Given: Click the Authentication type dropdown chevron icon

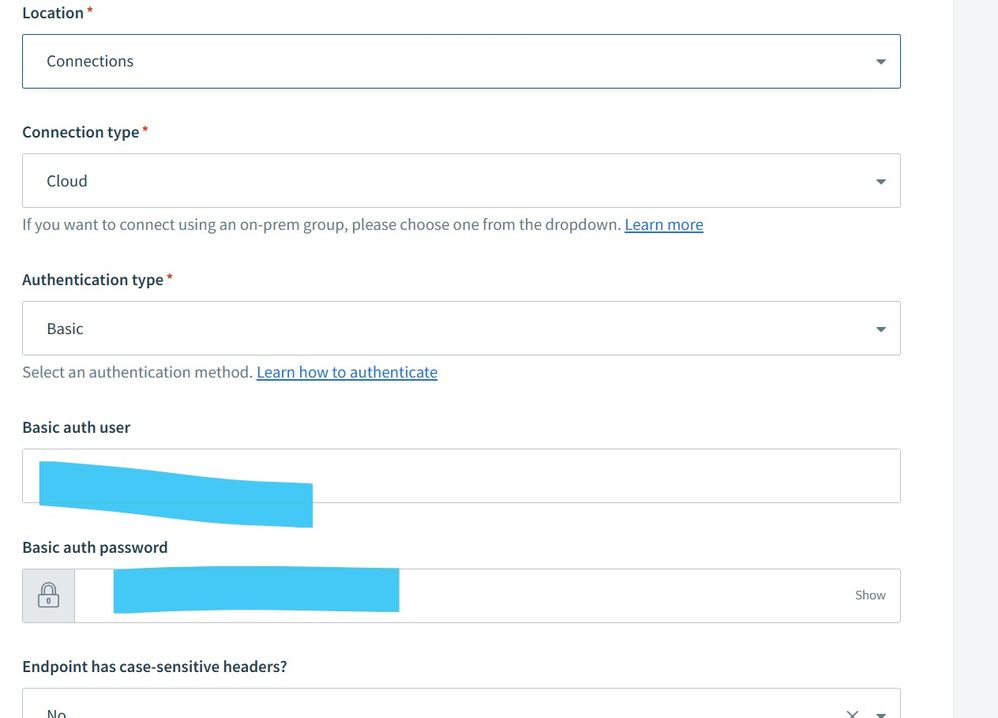Looking at the screenshot, I should click(x=880, y=327).
